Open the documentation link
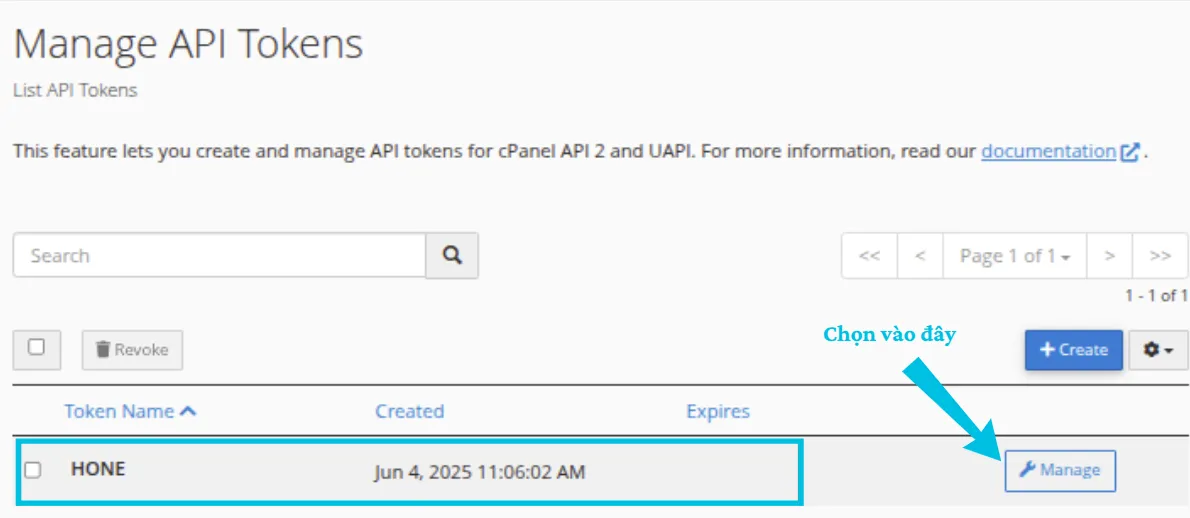The width and height of the screenshot is (1190, 518). (x=1048, y=151)
